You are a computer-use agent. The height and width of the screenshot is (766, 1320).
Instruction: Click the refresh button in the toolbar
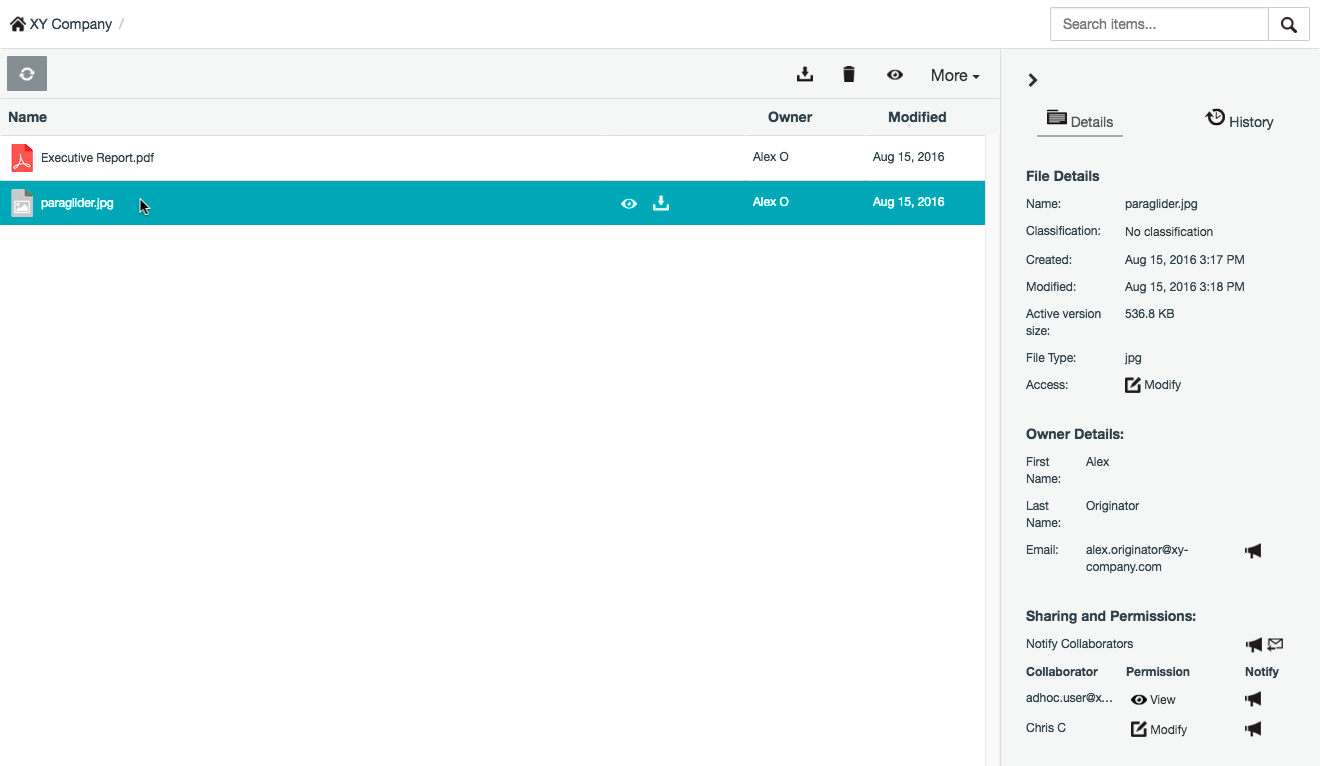point(27,74)
